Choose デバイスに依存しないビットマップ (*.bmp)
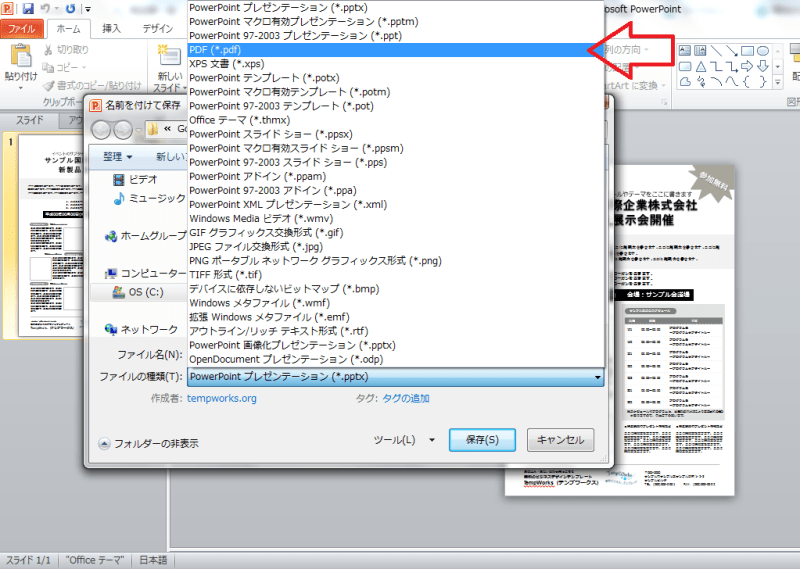Image resolution: width=800 pixels, height=569 pixels. point(396,289)
